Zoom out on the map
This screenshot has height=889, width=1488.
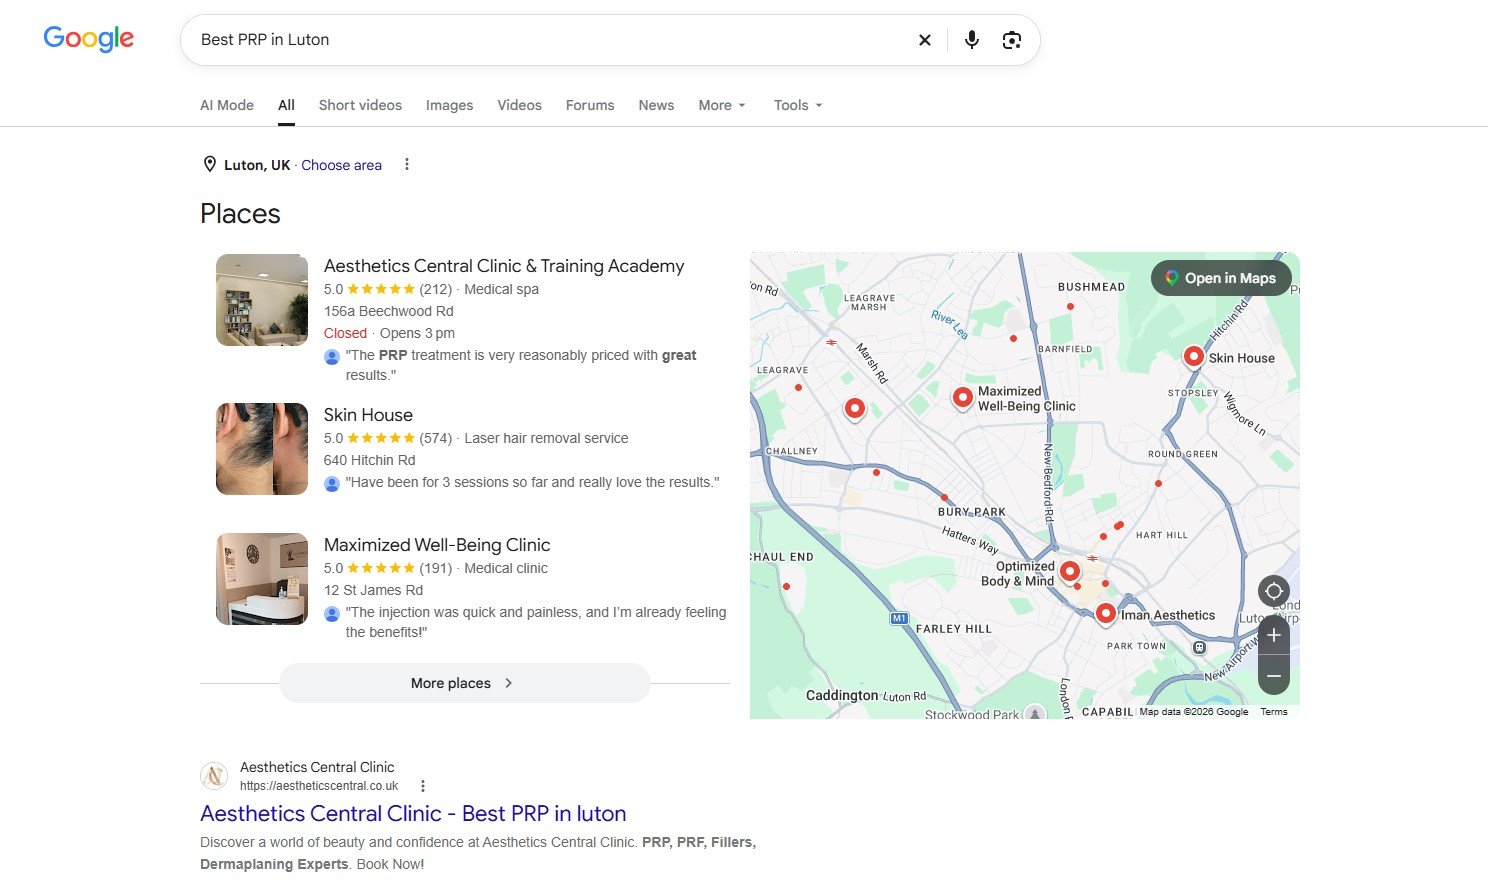click(x=1274, y=676)
